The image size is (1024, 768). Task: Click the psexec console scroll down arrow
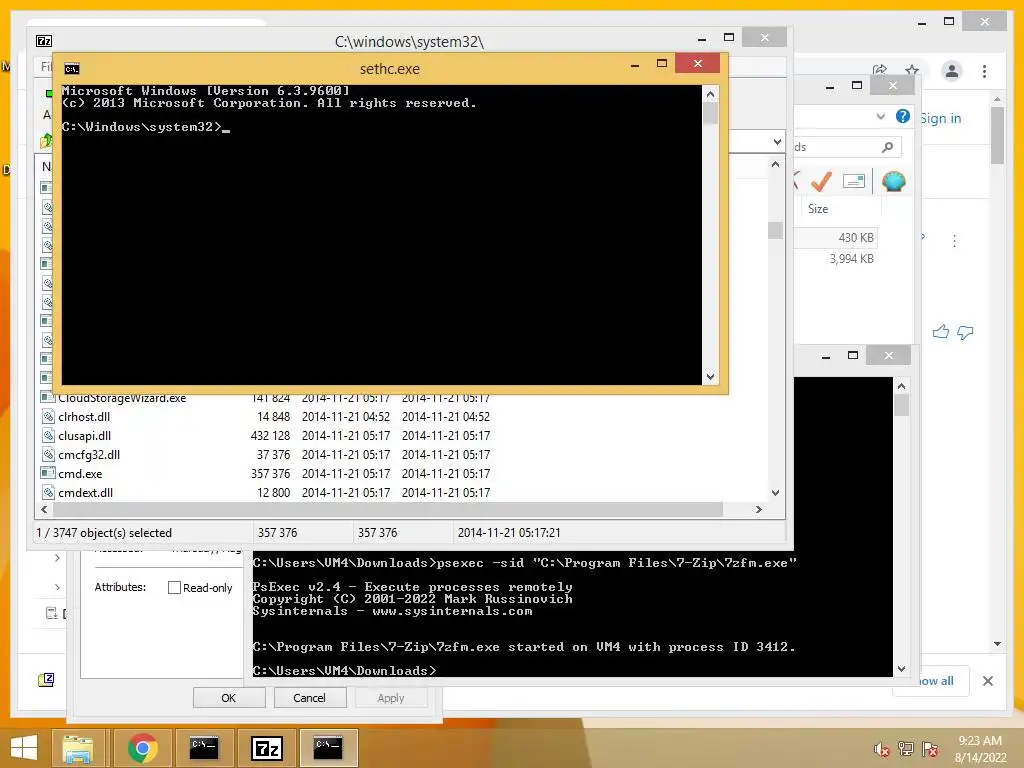pyautogui.click(x=901, y=669)
